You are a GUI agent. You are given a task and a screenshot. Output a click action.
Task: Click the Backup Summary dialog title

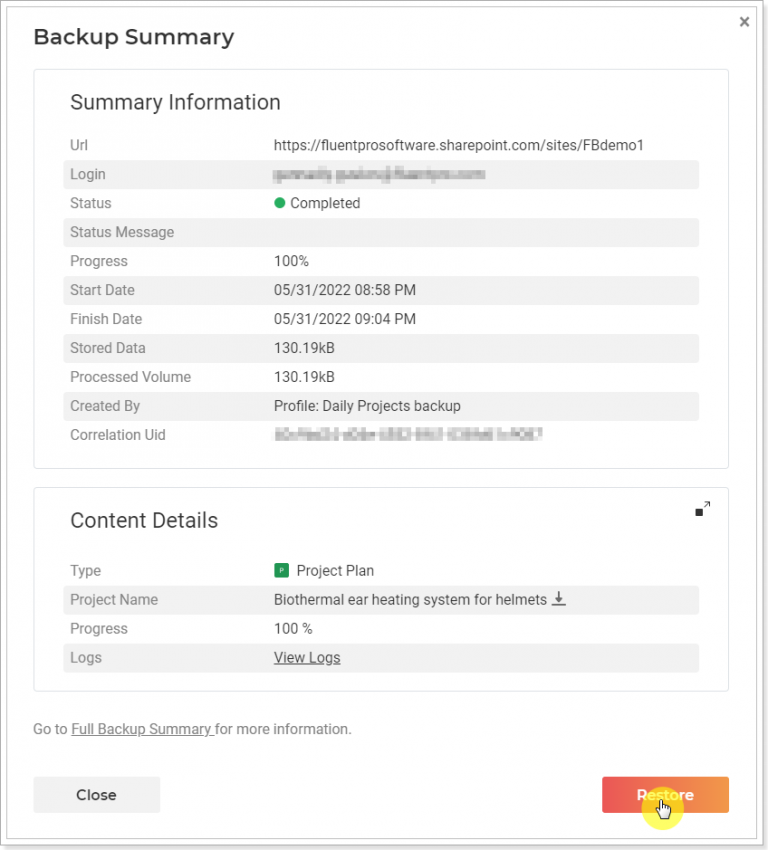pyautogui.click(x=133, y=37)
